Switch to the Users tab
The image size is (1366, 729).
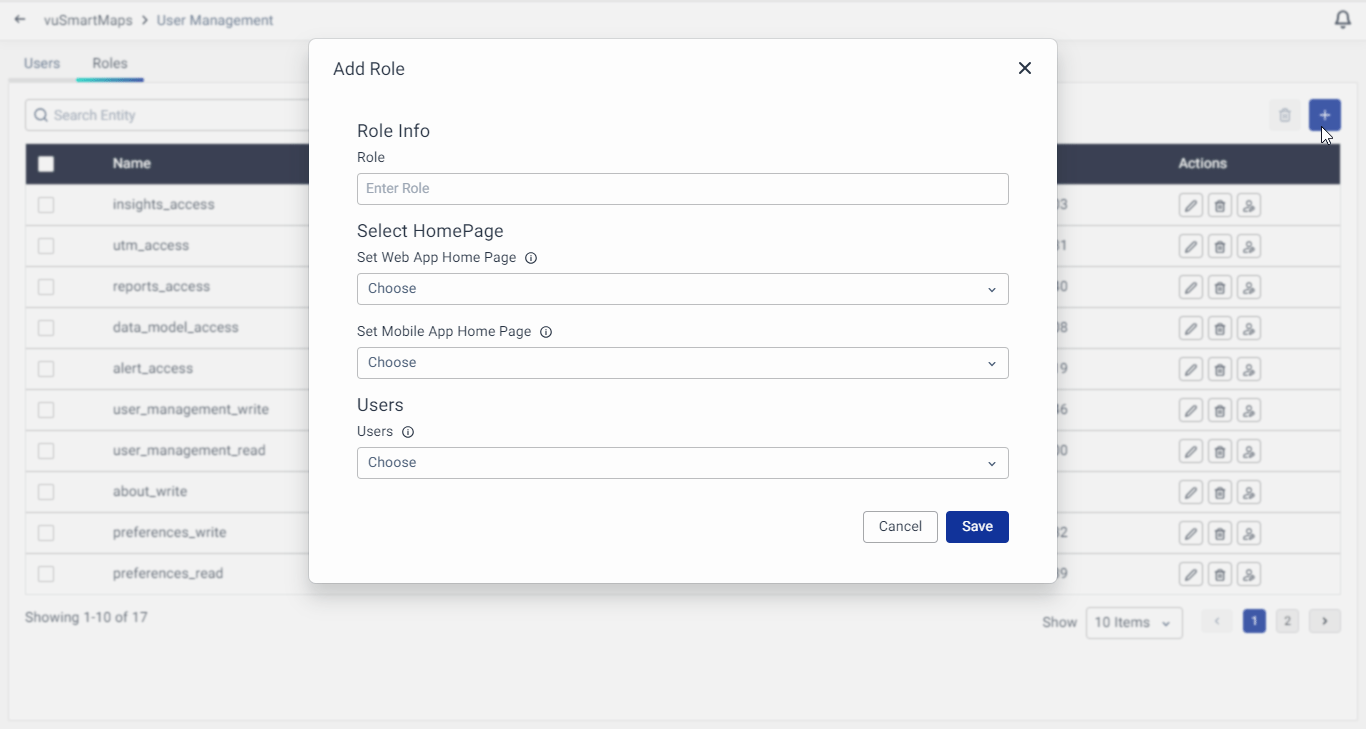42,63
